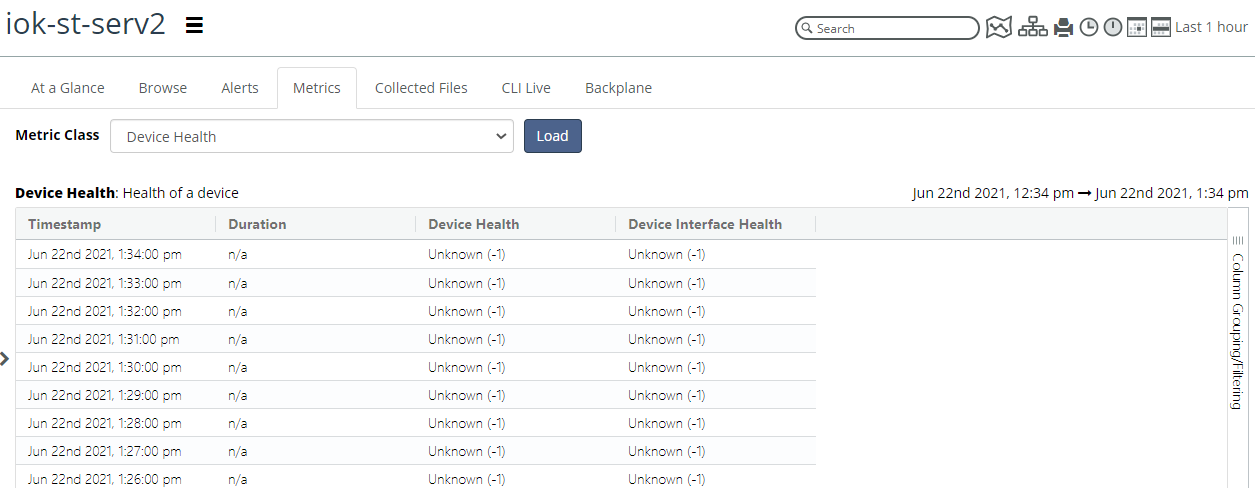Screen dimensions: 1255x488
Task: Open the Metric Class dropdown
Action: point(311,137)
